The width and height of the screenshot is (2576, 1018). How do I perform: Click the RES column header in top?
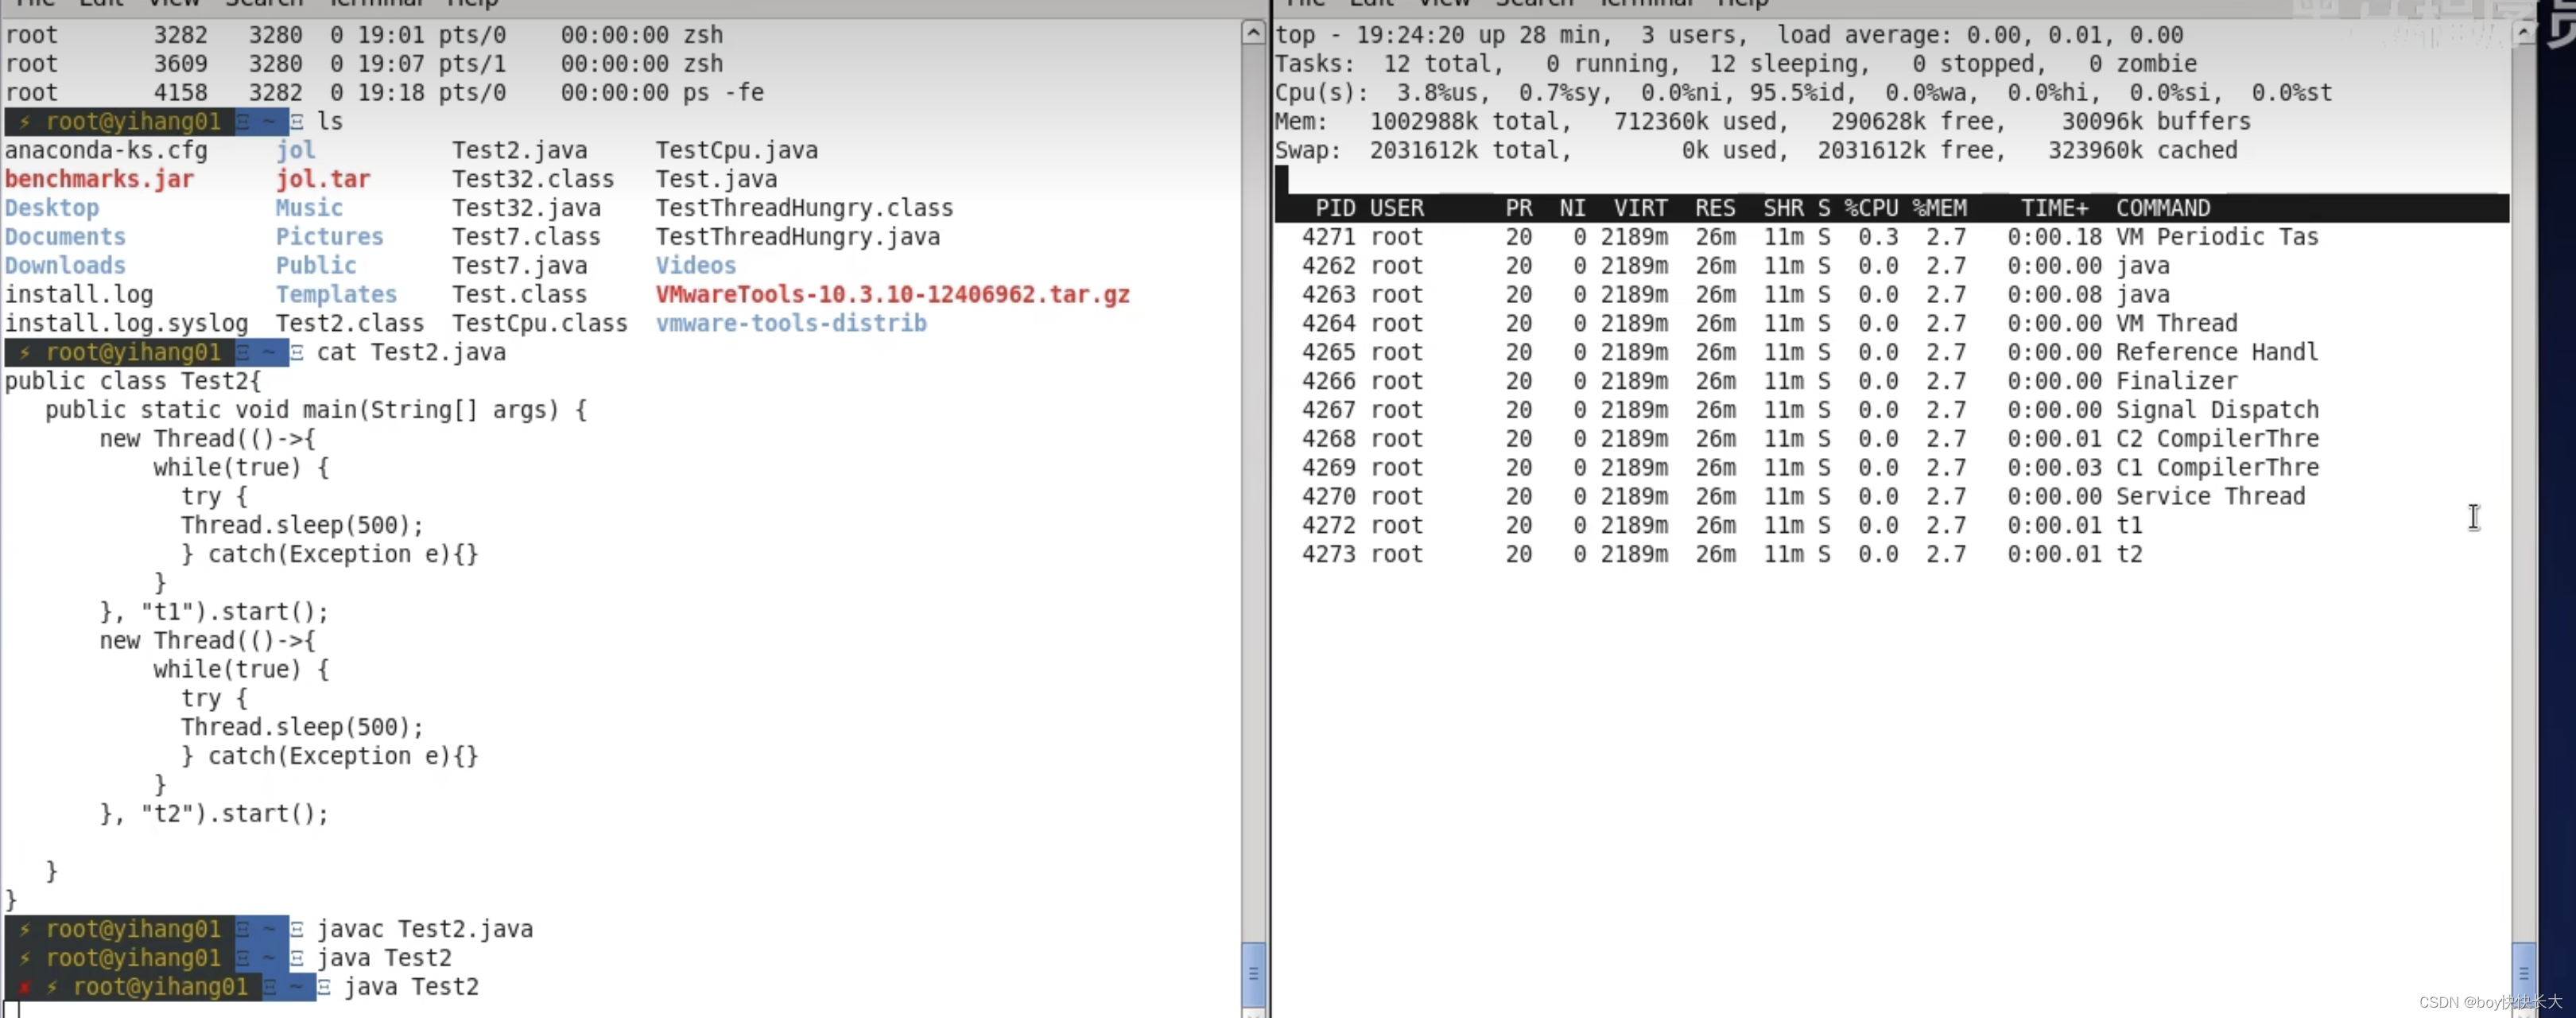(x=1715, y=208)
